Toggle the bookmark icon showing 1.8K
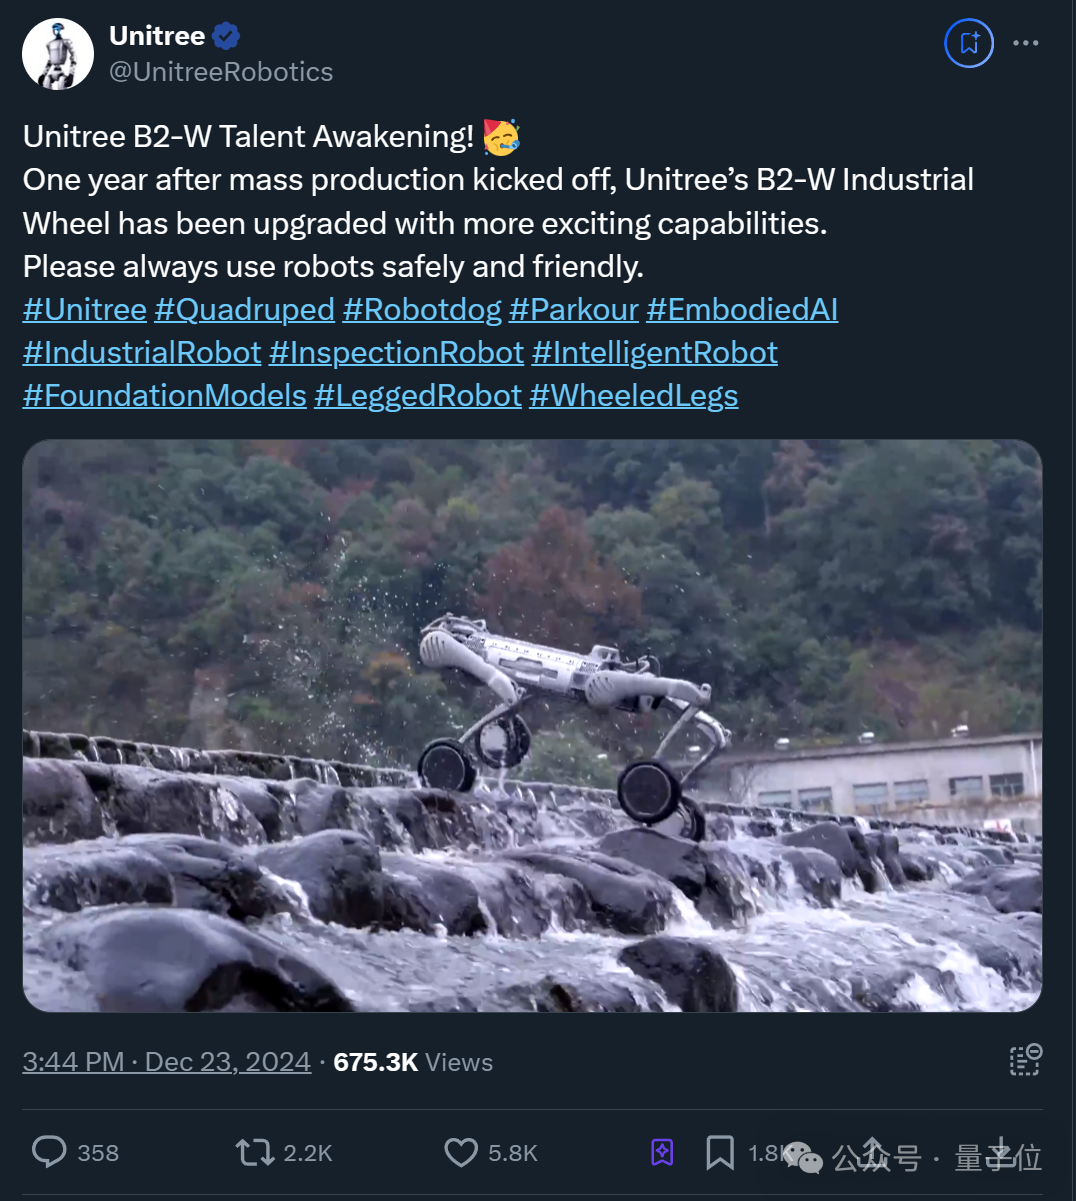The height and width of the screenshot is (1201, 1076). point(720,1152)
